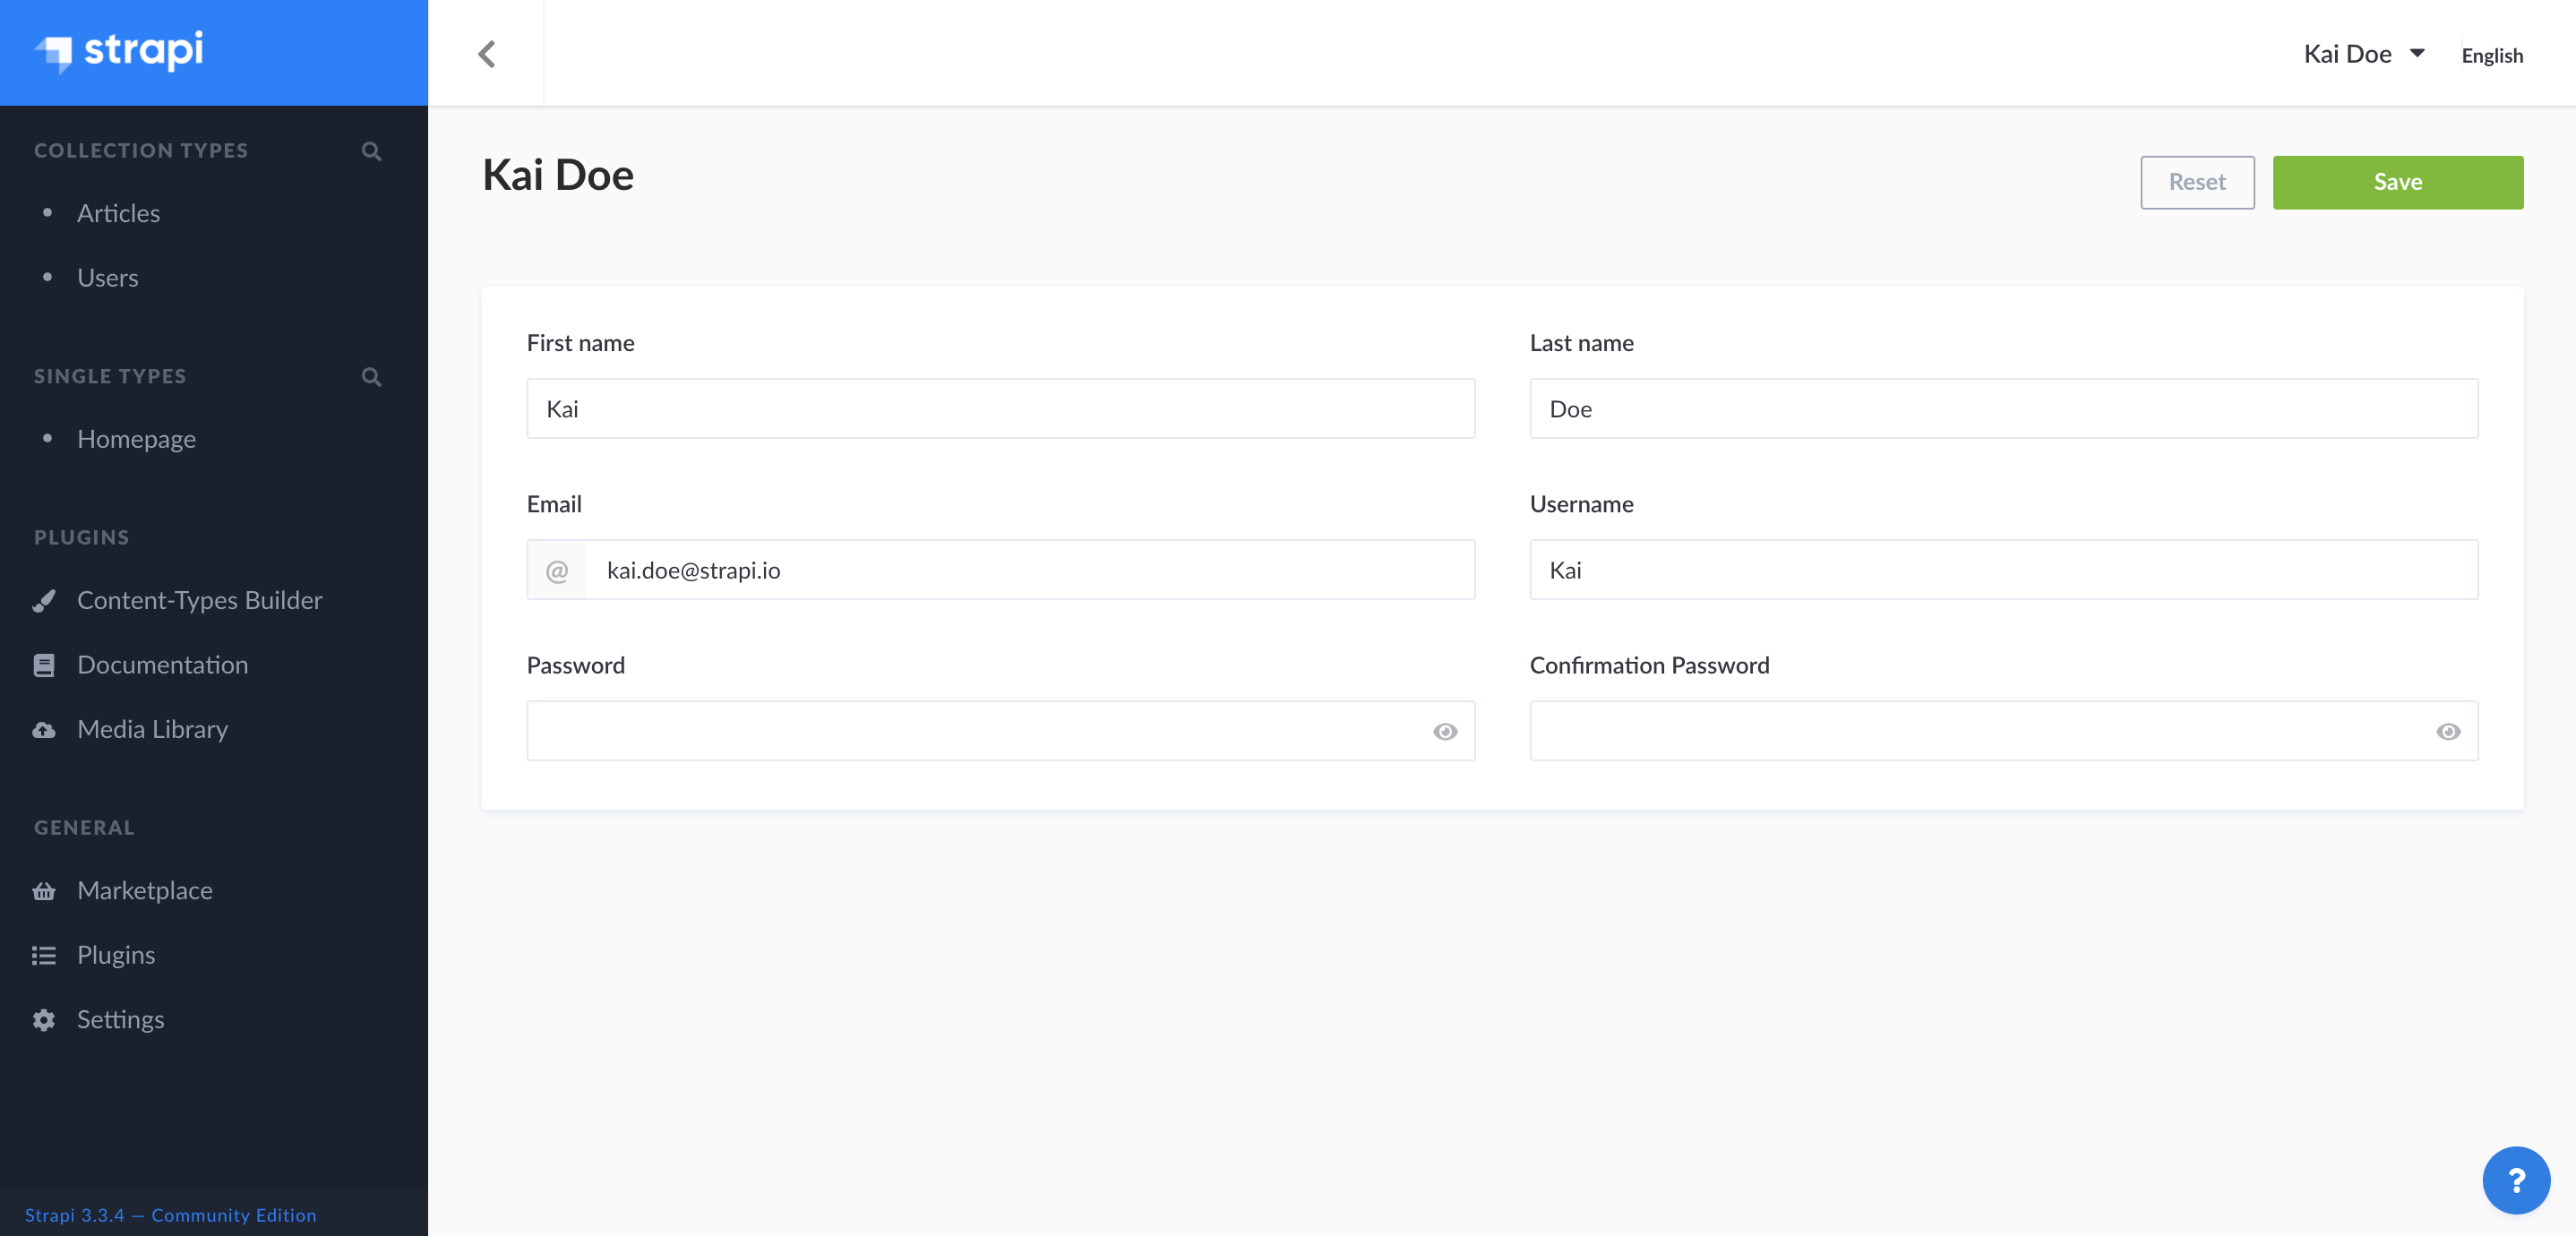Open the Plugins list
This screenshot has width=2576, height=1236.
point(116,955)
